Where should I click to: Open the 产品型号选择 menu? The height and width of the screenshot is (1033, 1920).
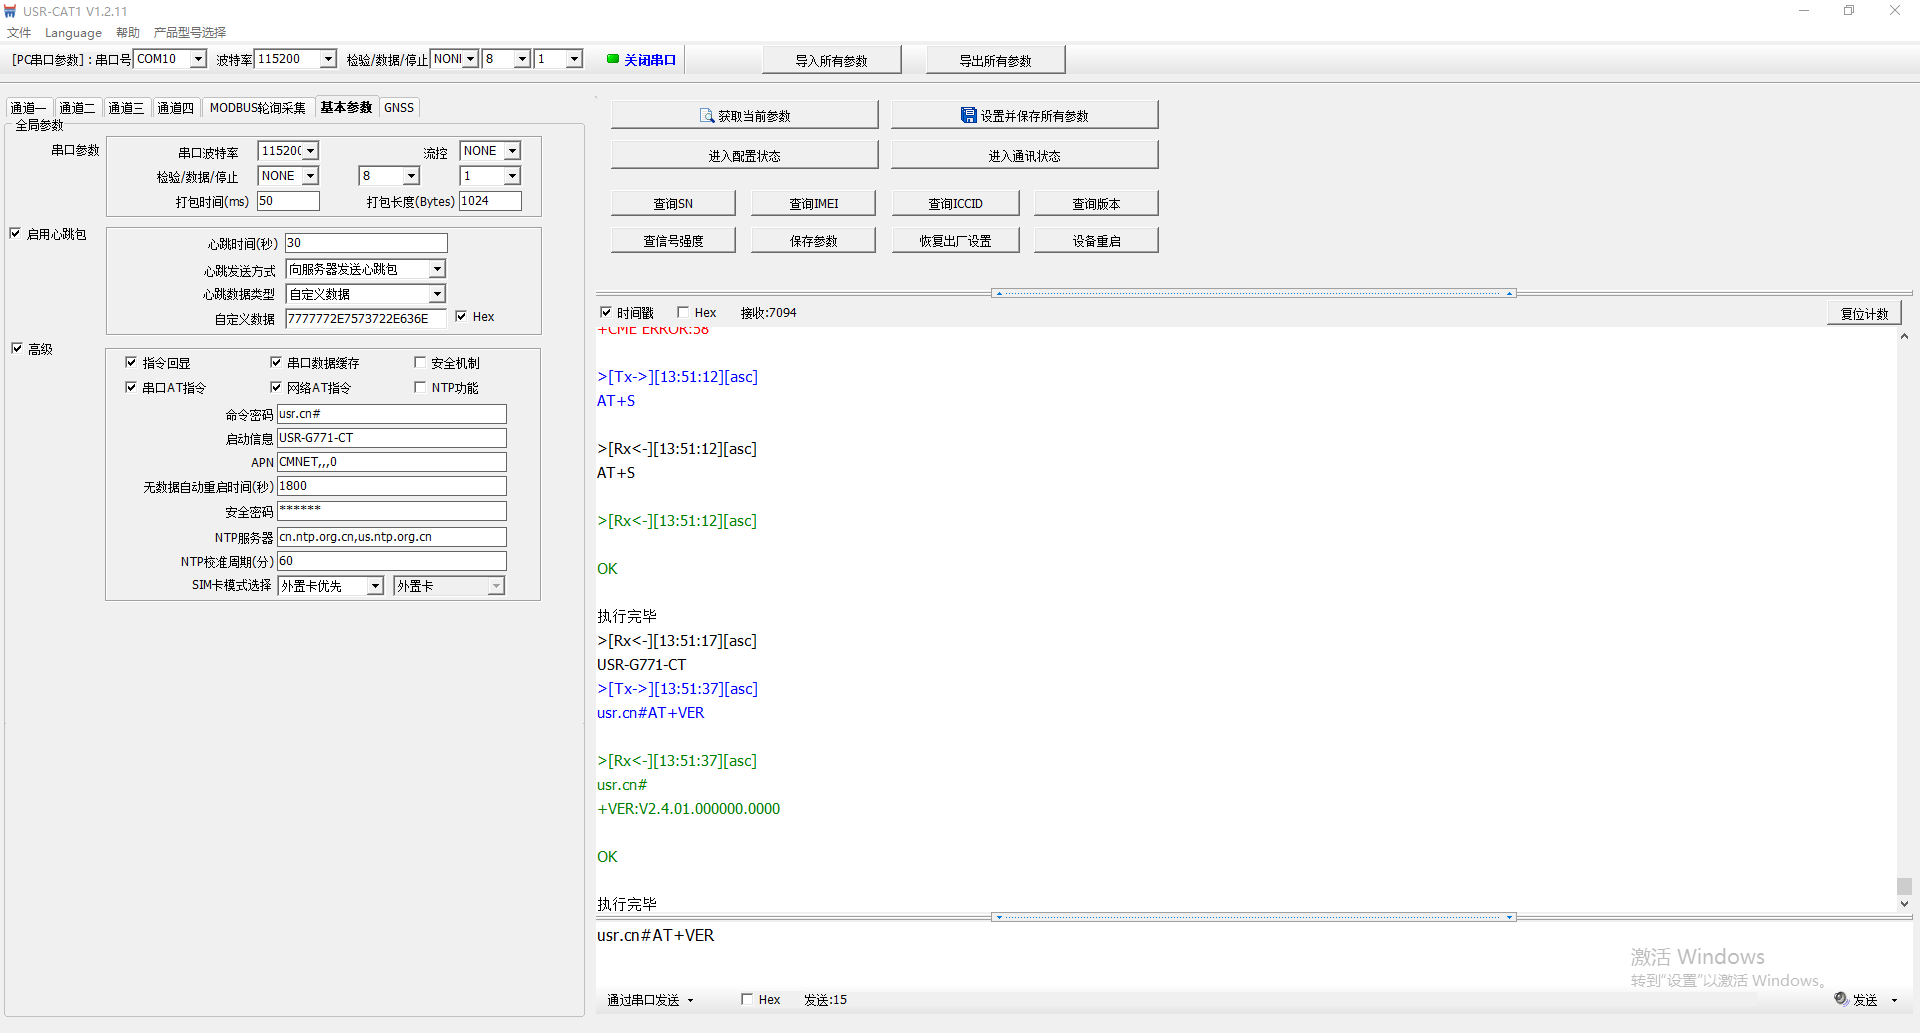[189, 33]
